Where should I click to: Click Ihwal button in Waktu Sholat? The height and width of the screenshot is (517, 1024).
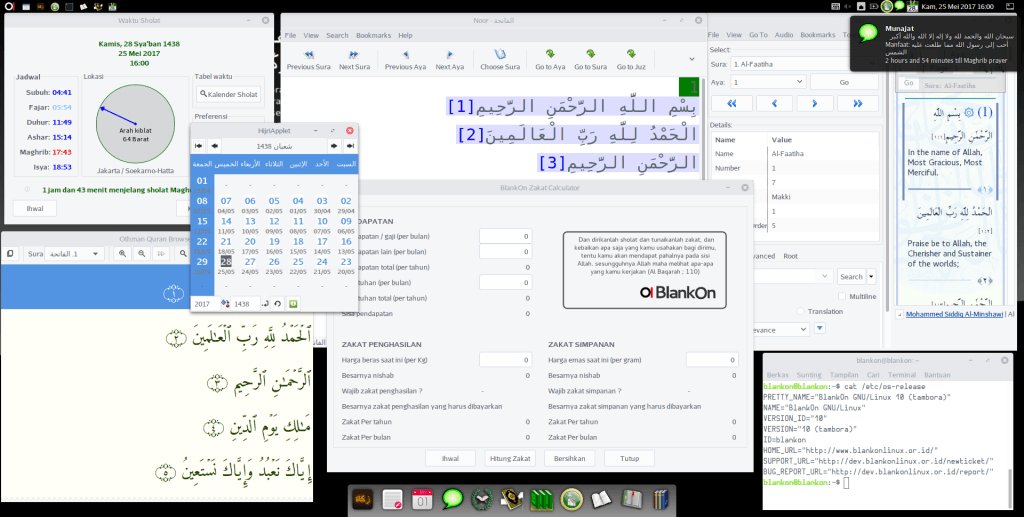pyautogui.click(x=35, y=208)
